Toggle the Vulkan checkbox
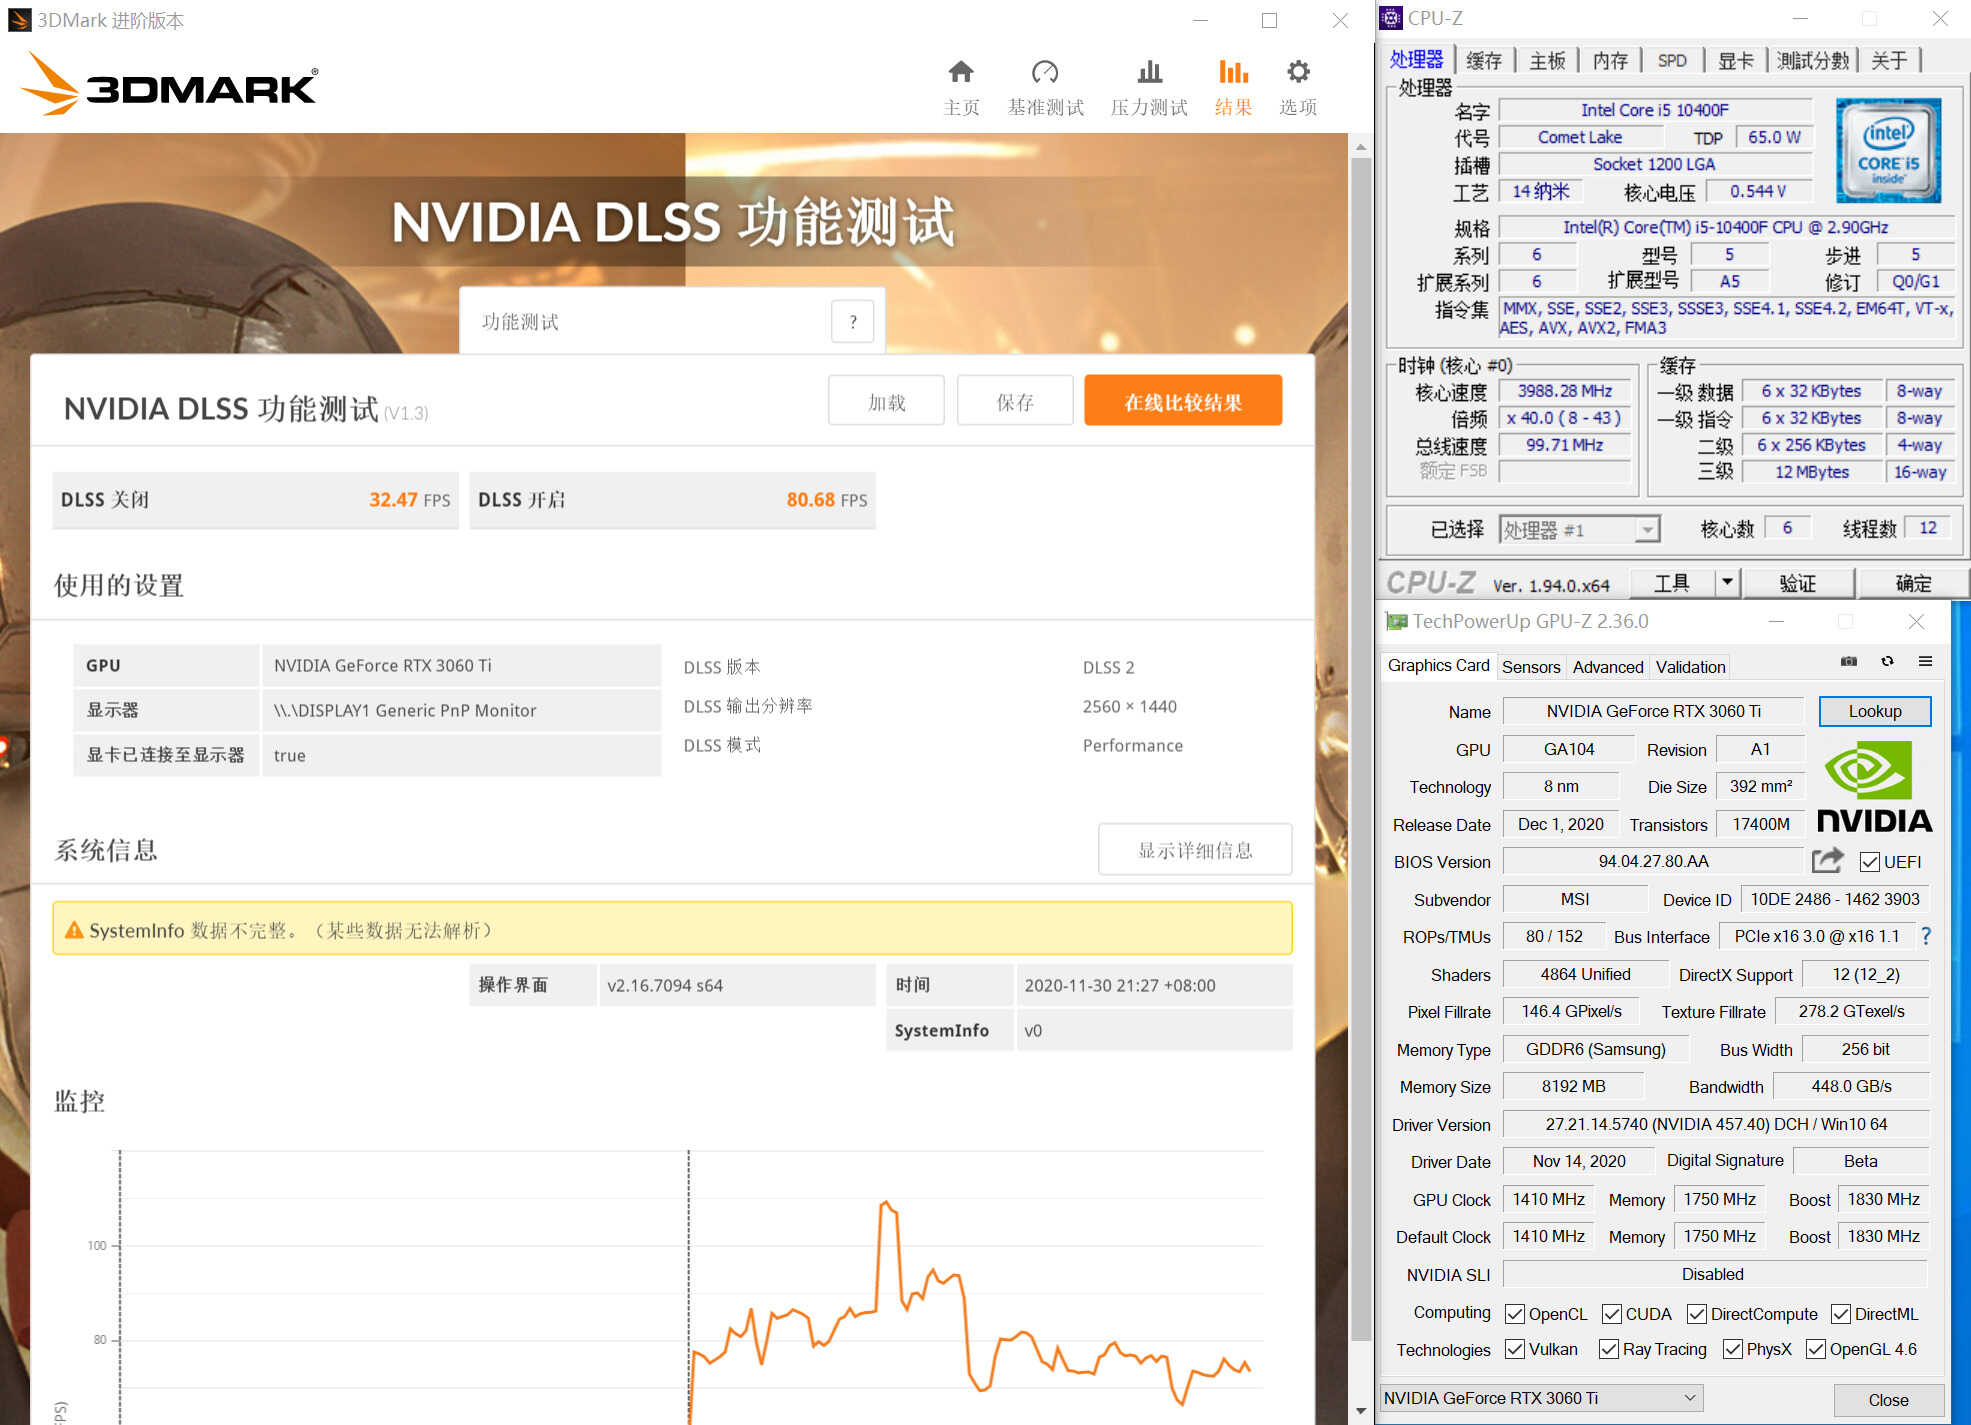 point(1515,1349)
